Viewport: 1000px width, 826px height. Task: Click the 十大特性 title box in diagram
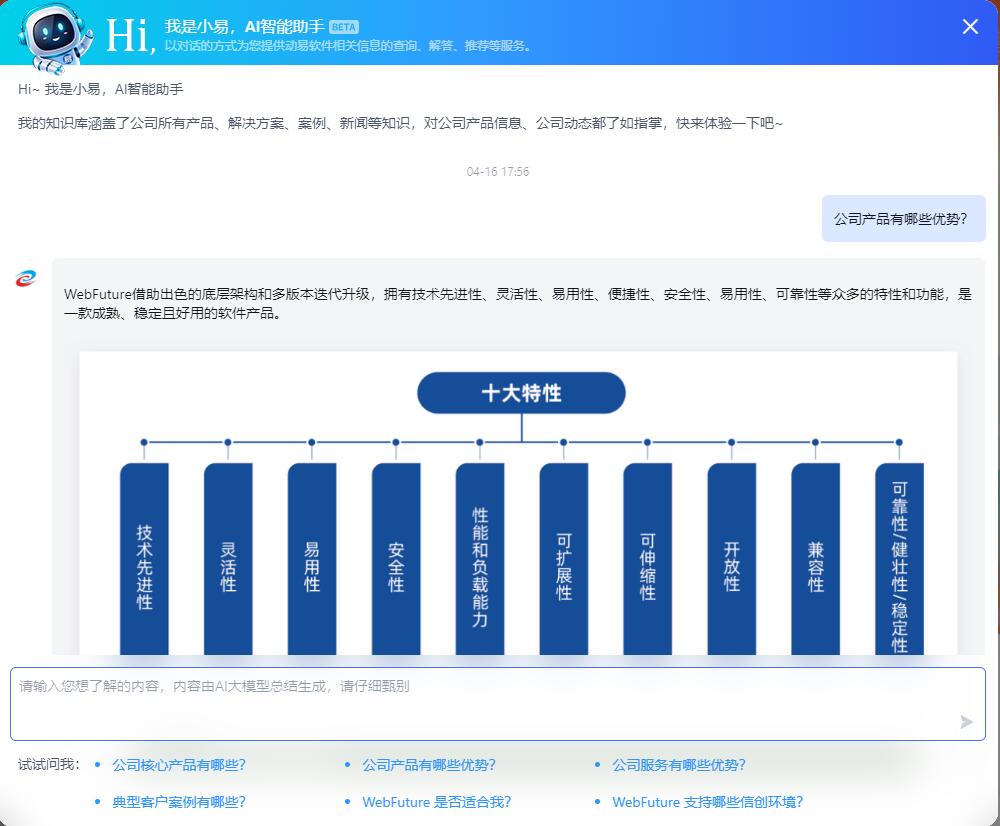[521, 393]
